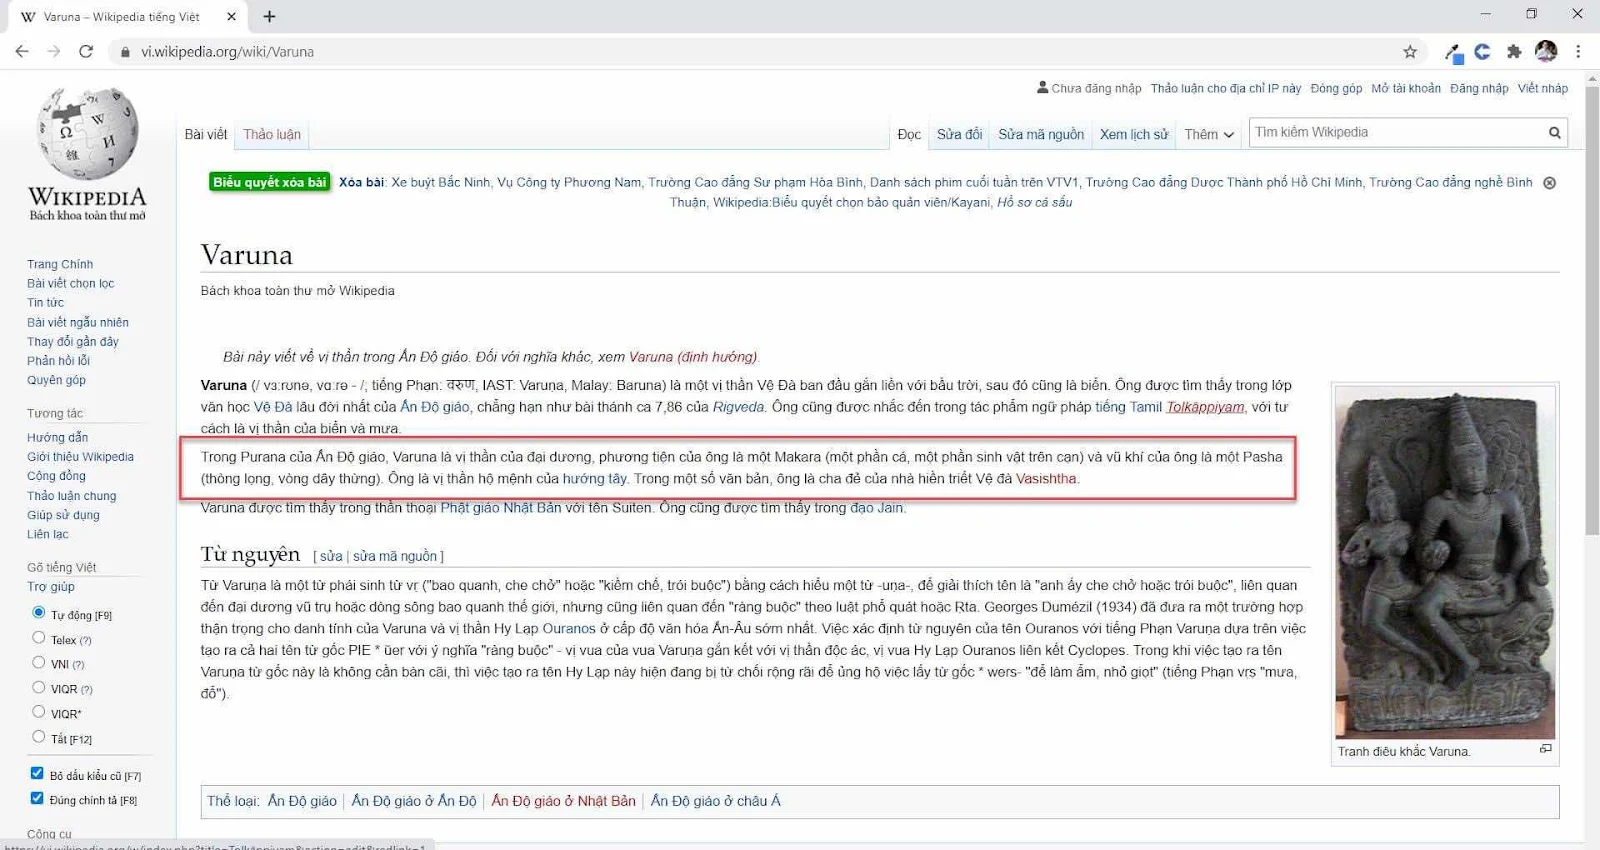Click the Mở tài khoản link
Image resolution: width=1600 pixels, height=850 pixels.
1406,88
